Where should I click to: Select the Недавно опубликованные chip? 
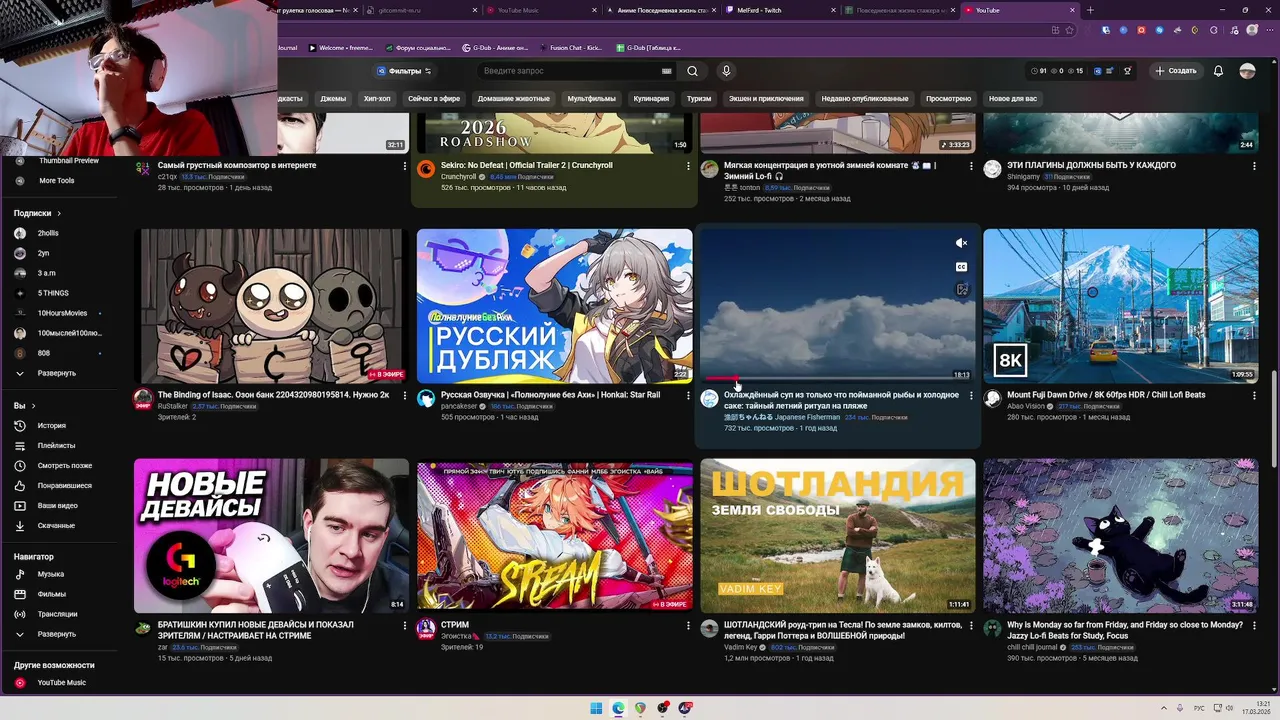(x=865, y=99)
